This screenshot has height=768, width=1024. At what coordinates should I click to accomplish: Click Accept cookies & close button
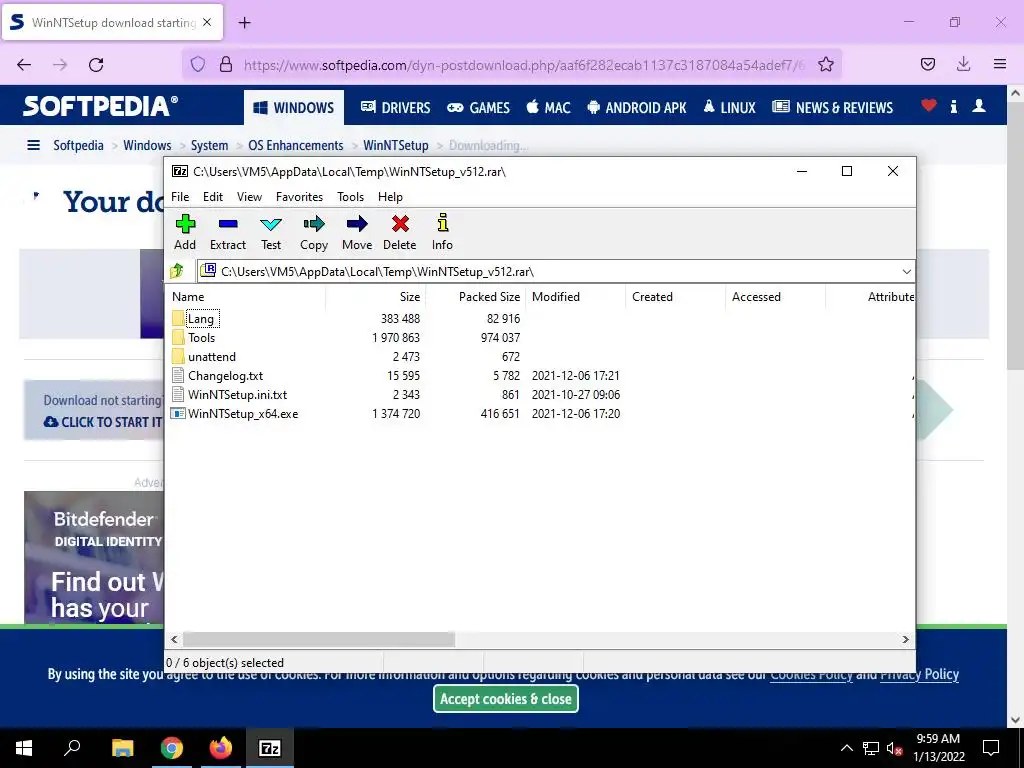pyautogui.click(x=505, y=699)
